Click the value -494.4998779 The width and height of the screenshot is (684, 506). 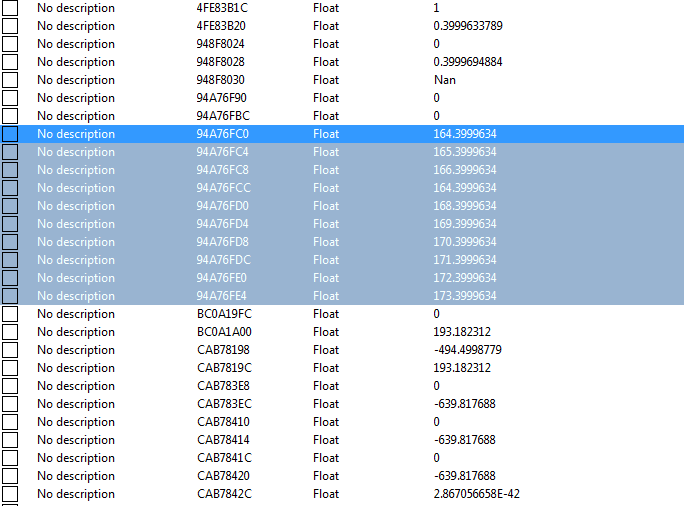tap(467, 350)
